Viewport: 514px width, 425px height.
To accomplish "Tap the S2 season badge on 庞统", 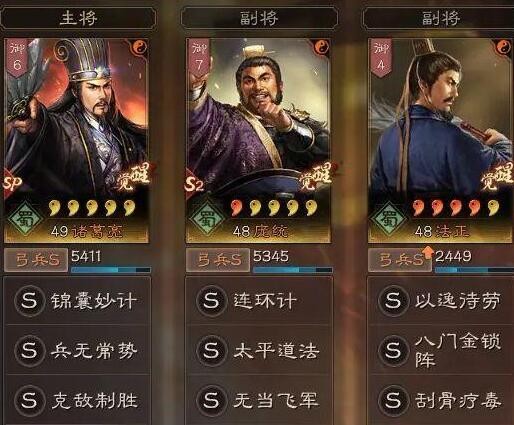I will [195, 184].
